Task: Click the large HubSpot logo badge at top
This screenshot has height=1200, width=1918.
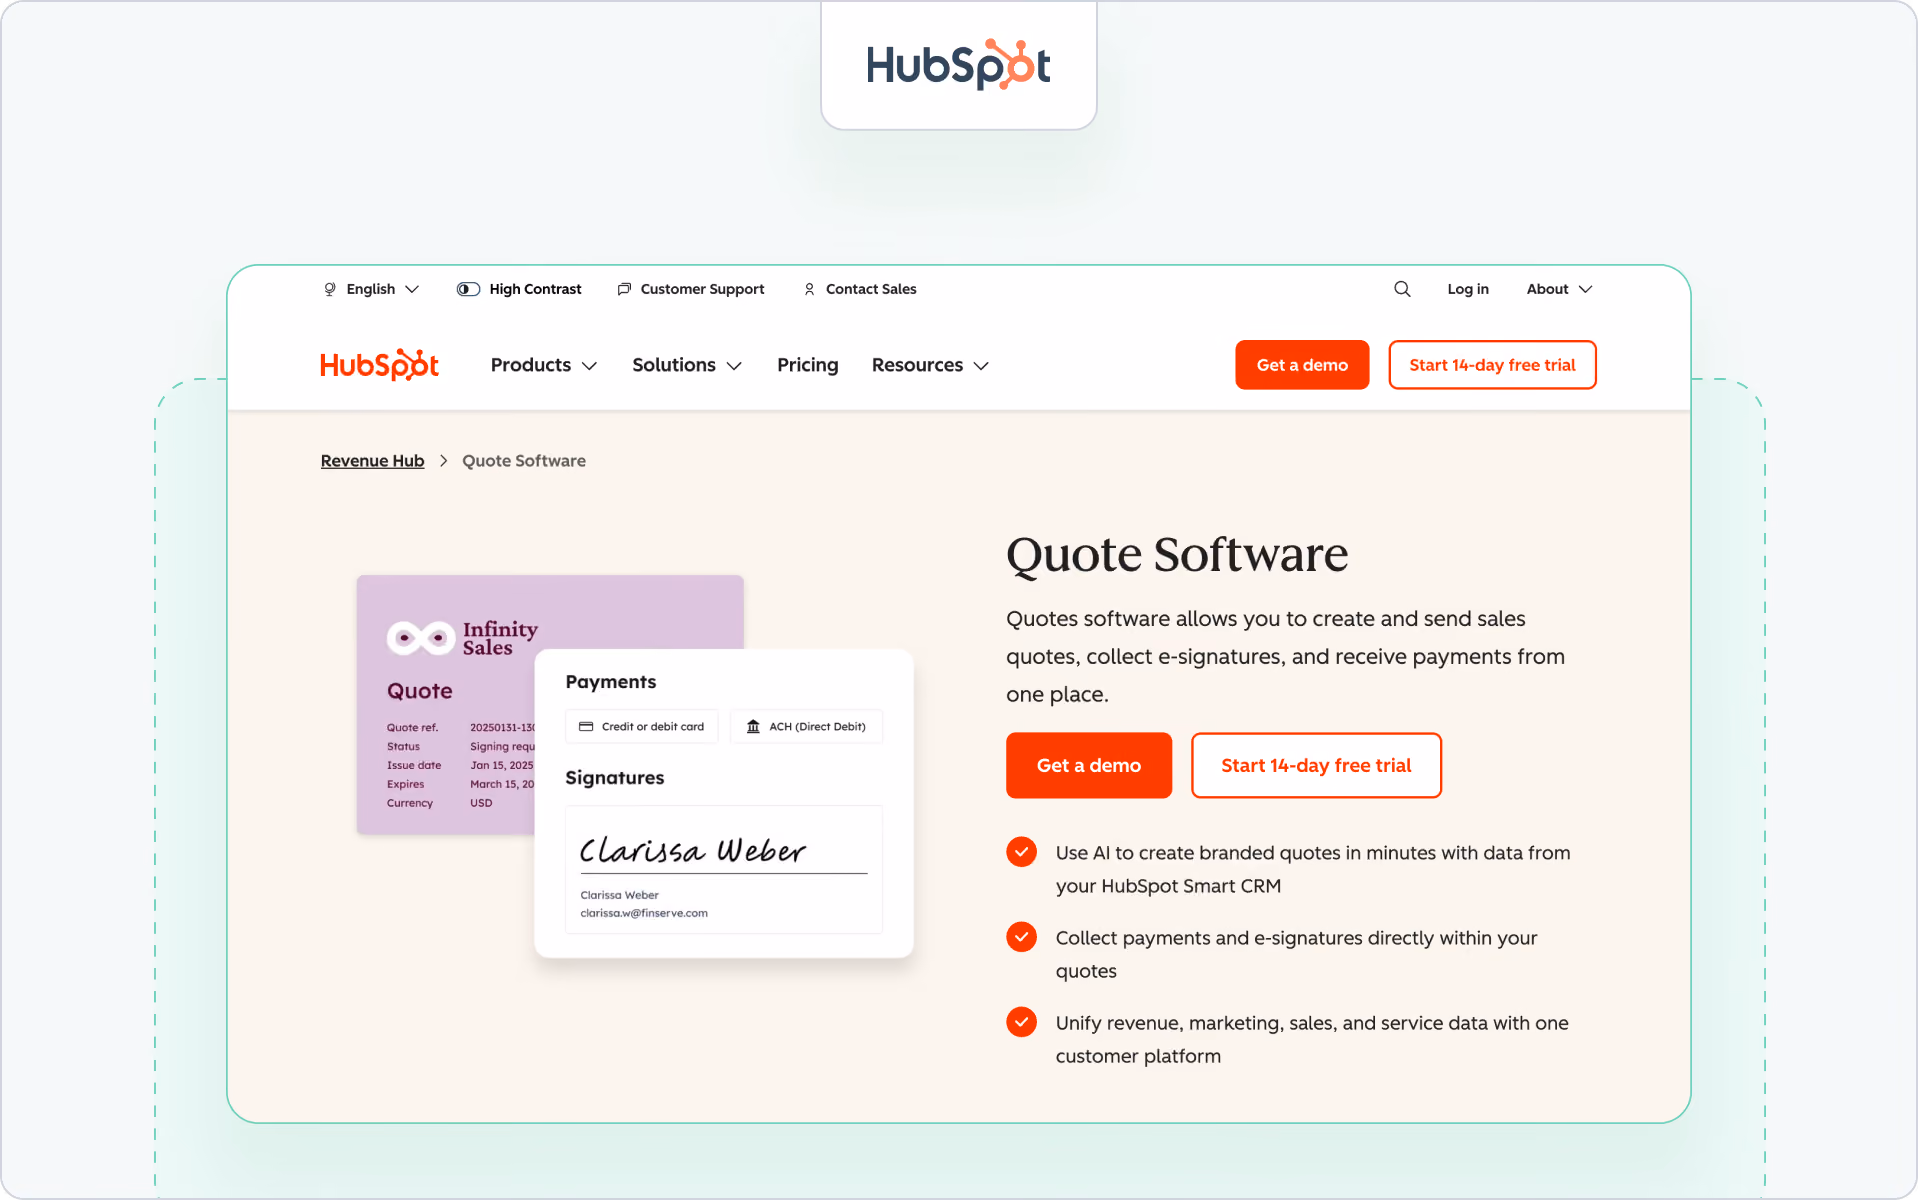Action: [958, 65]
